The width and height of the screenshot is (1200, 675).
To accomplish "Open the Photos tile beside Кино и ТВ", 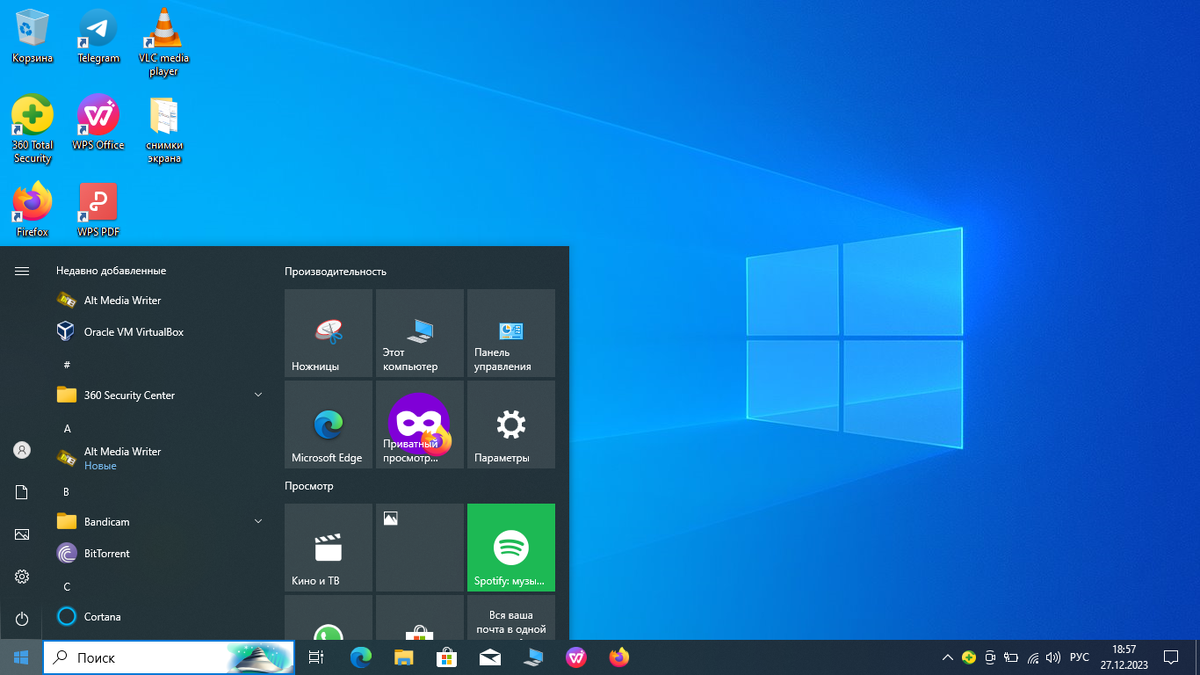I will point(419,547).
